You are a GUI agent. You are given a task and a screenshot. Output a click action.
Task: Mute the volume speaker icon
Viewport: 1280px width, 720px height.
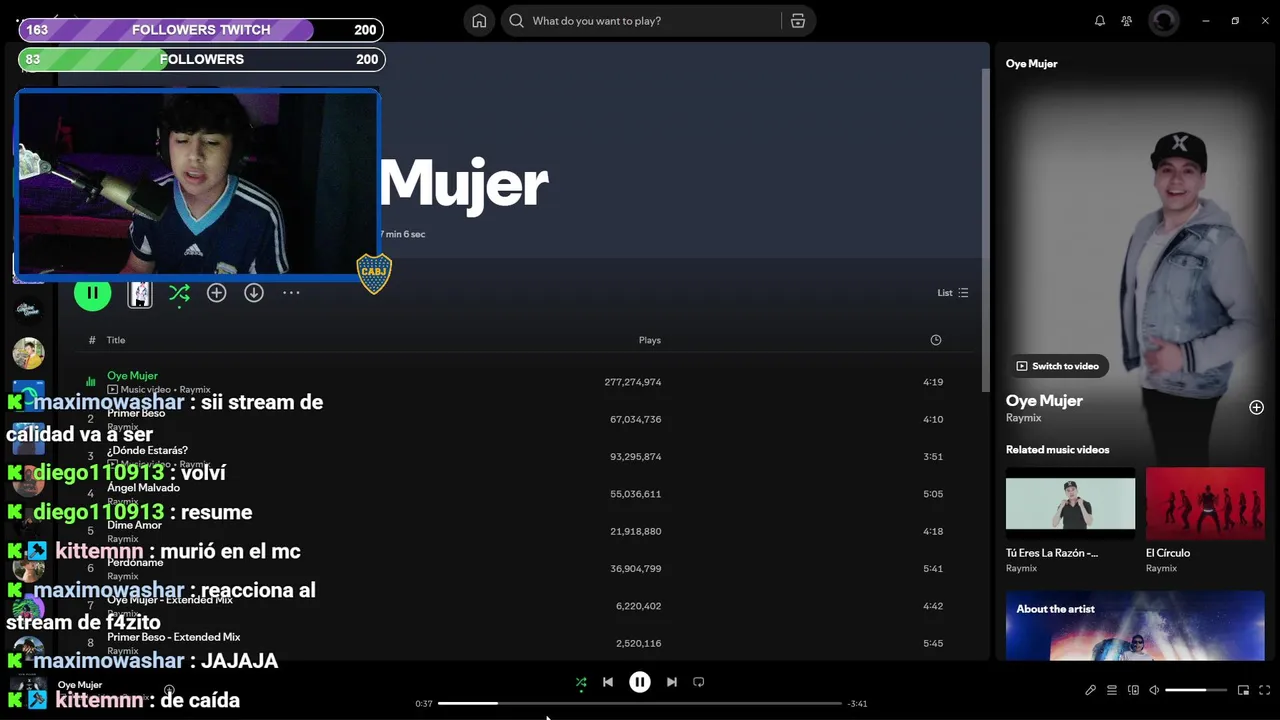coord(1154,690)
